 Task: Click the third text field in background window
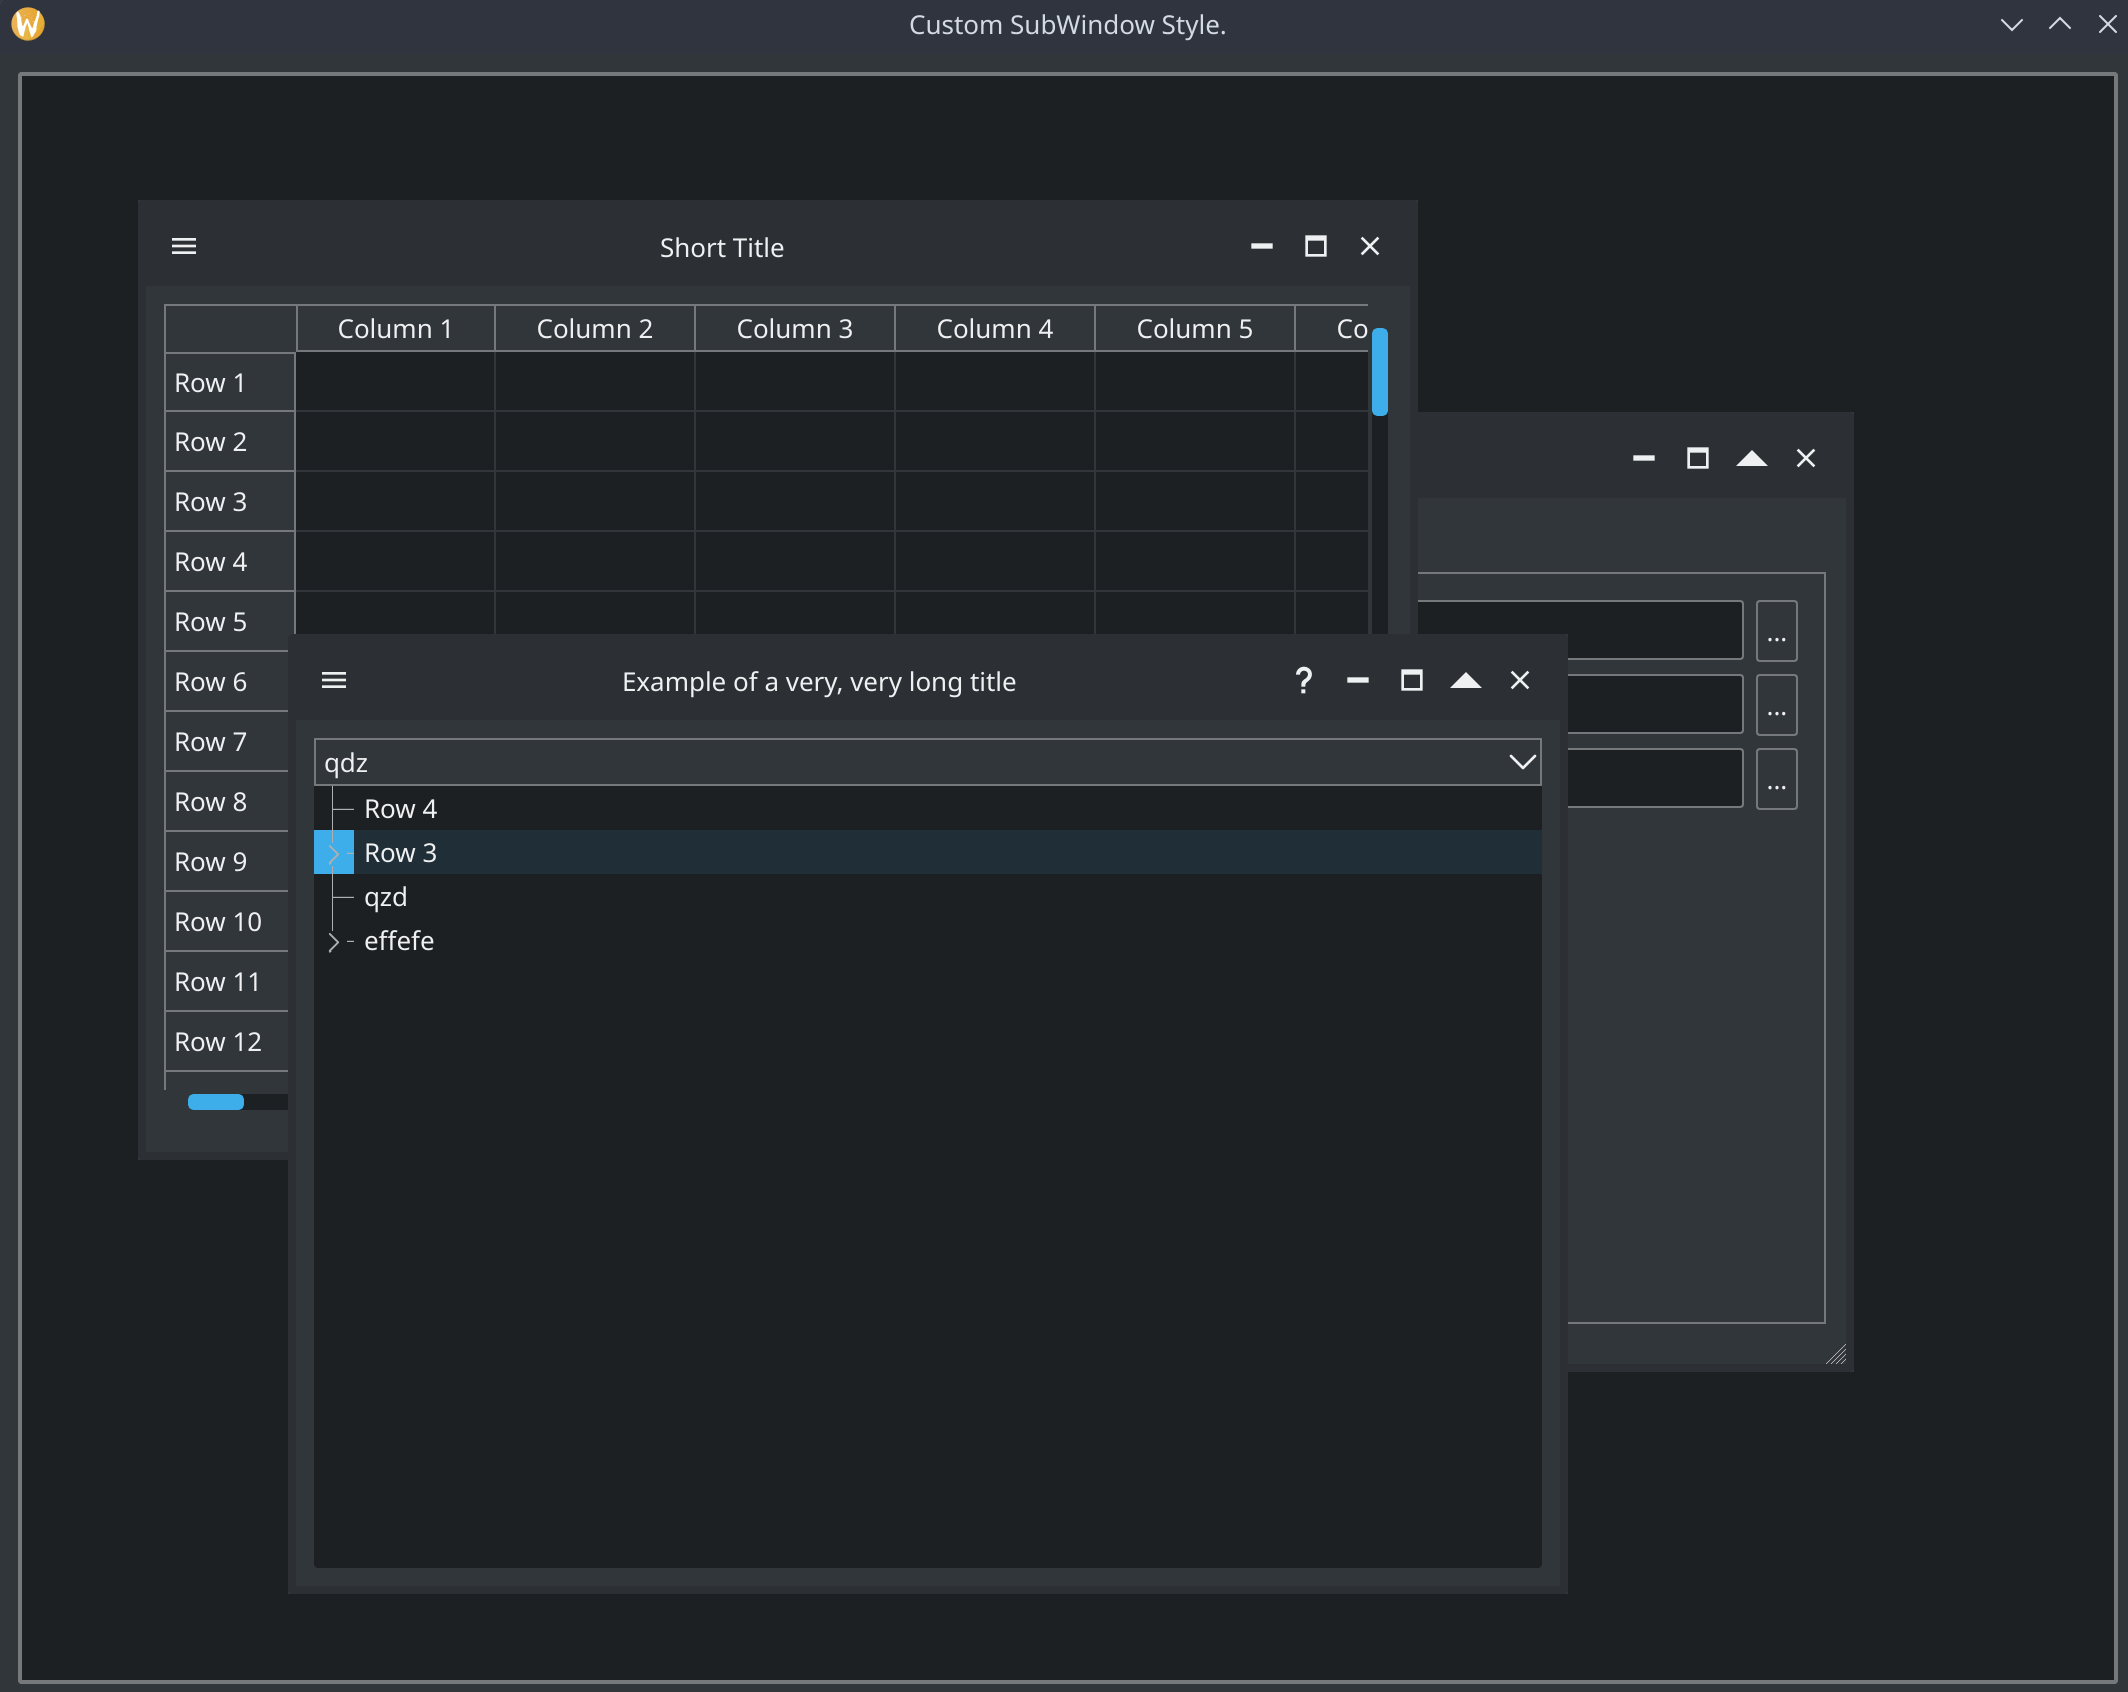tap(1655, 778)
